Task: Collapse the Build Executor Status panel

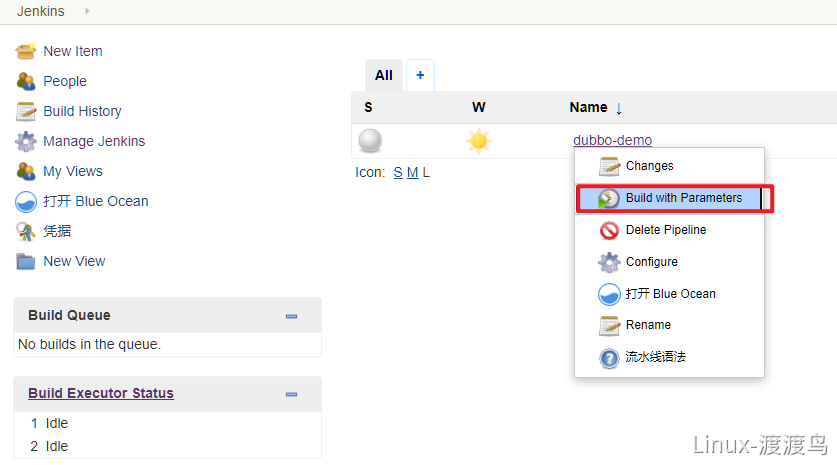Action: [291, 395]
